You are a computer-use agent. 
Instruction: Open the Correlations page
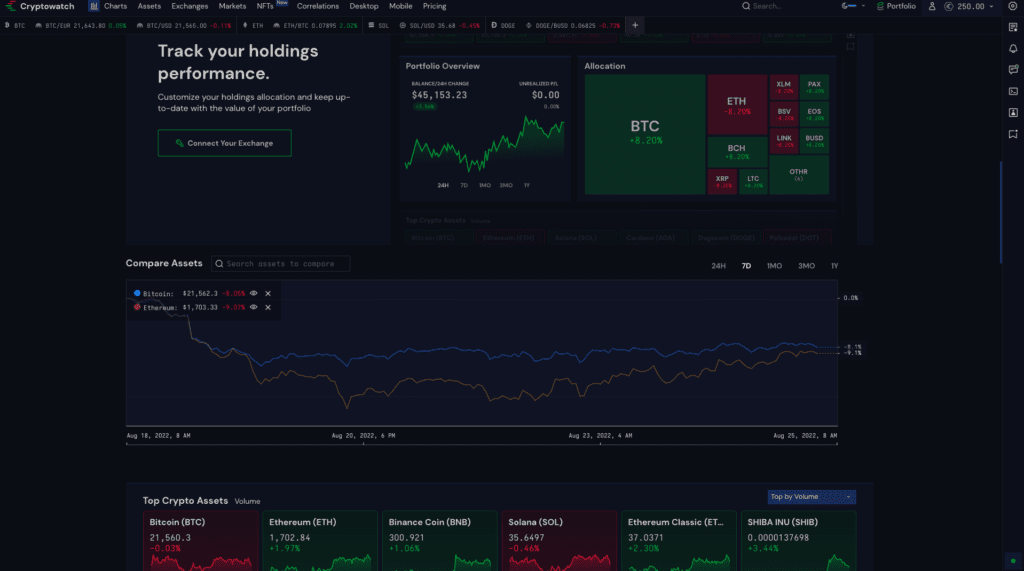[317, 6]
